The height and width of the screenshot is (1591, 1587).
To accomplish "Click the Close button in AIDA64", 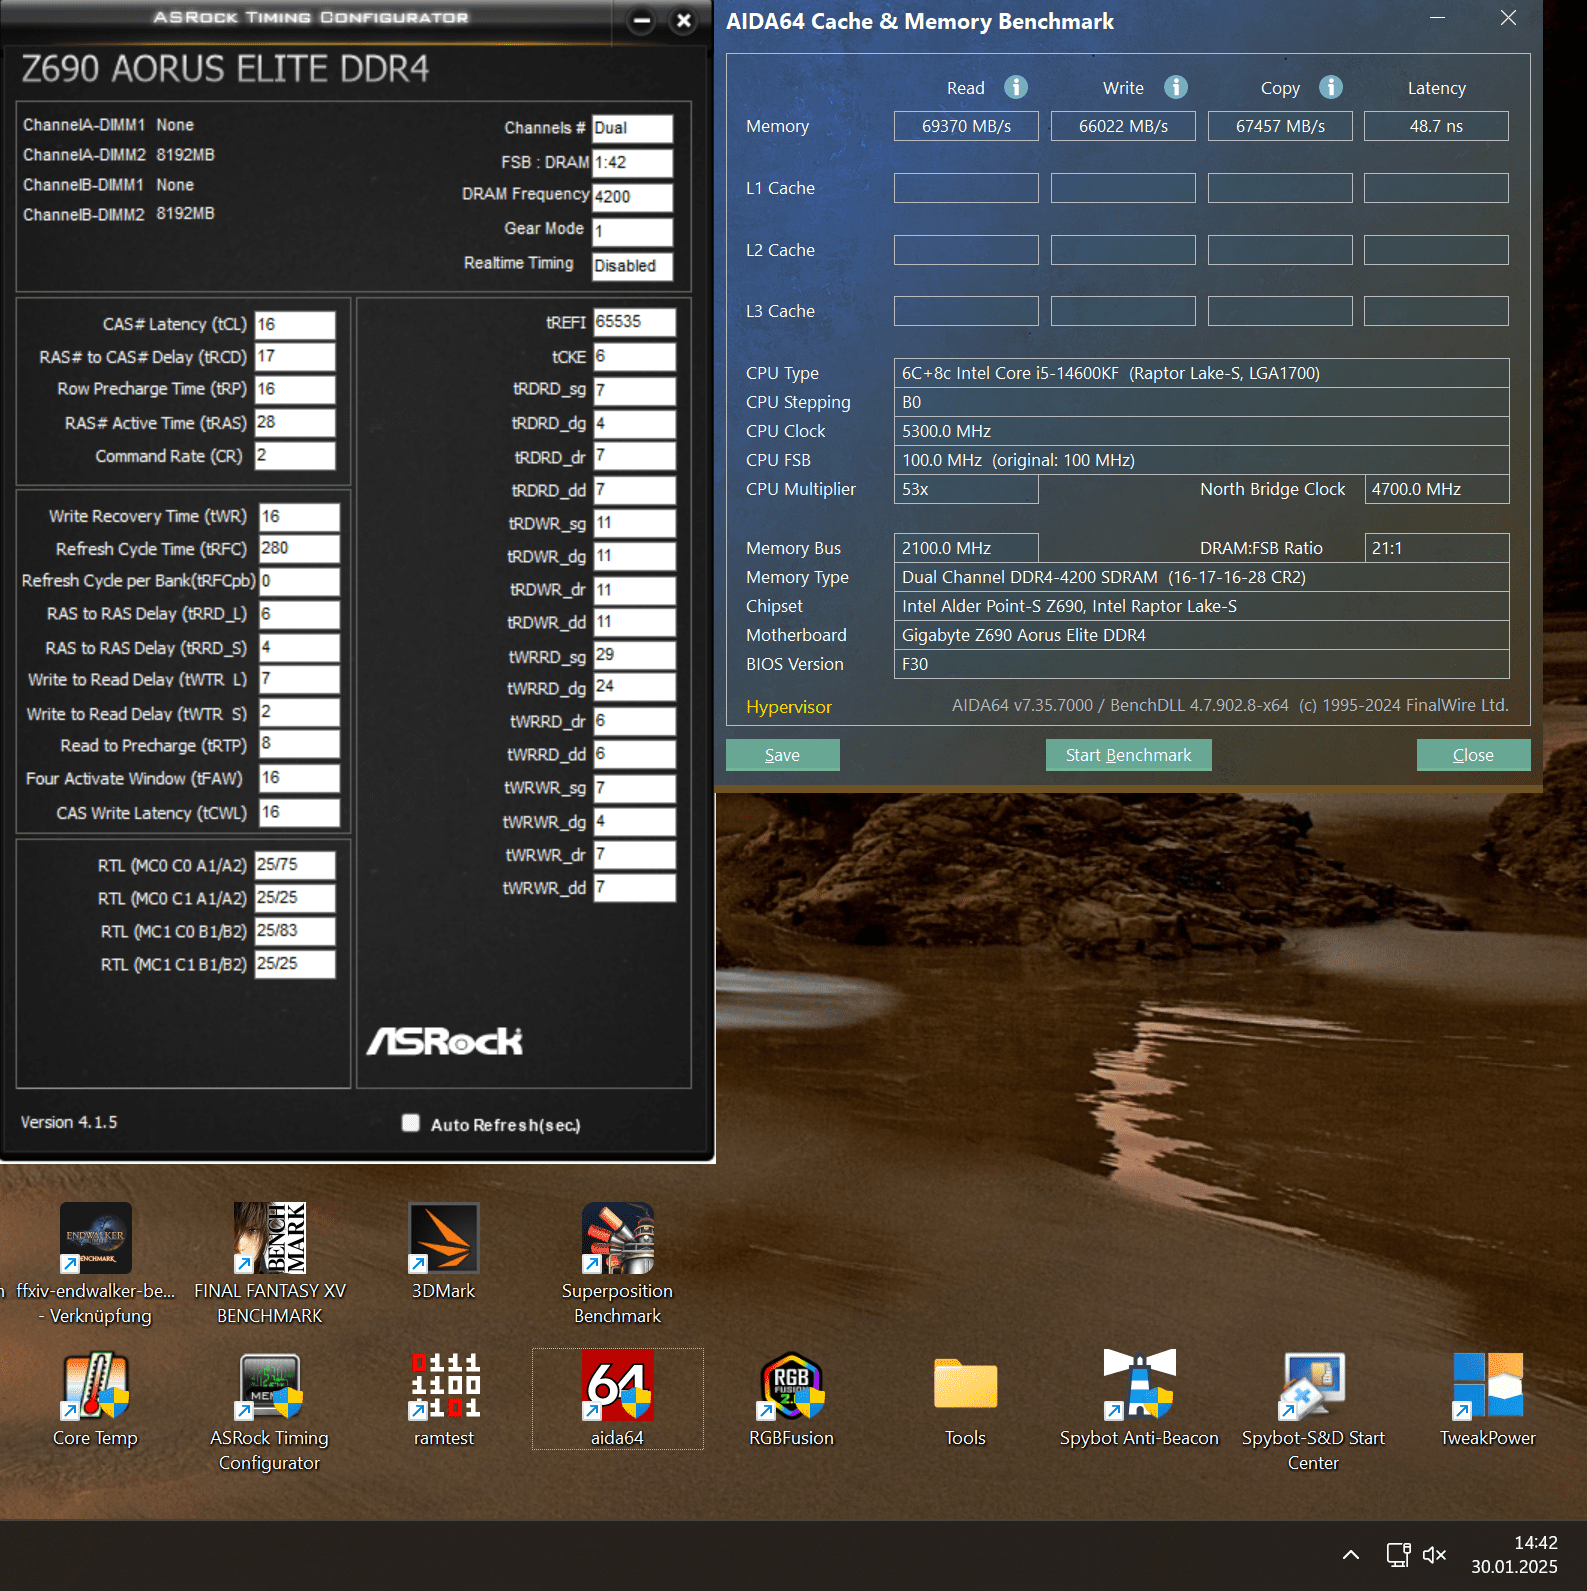I will coord(1473,755).
